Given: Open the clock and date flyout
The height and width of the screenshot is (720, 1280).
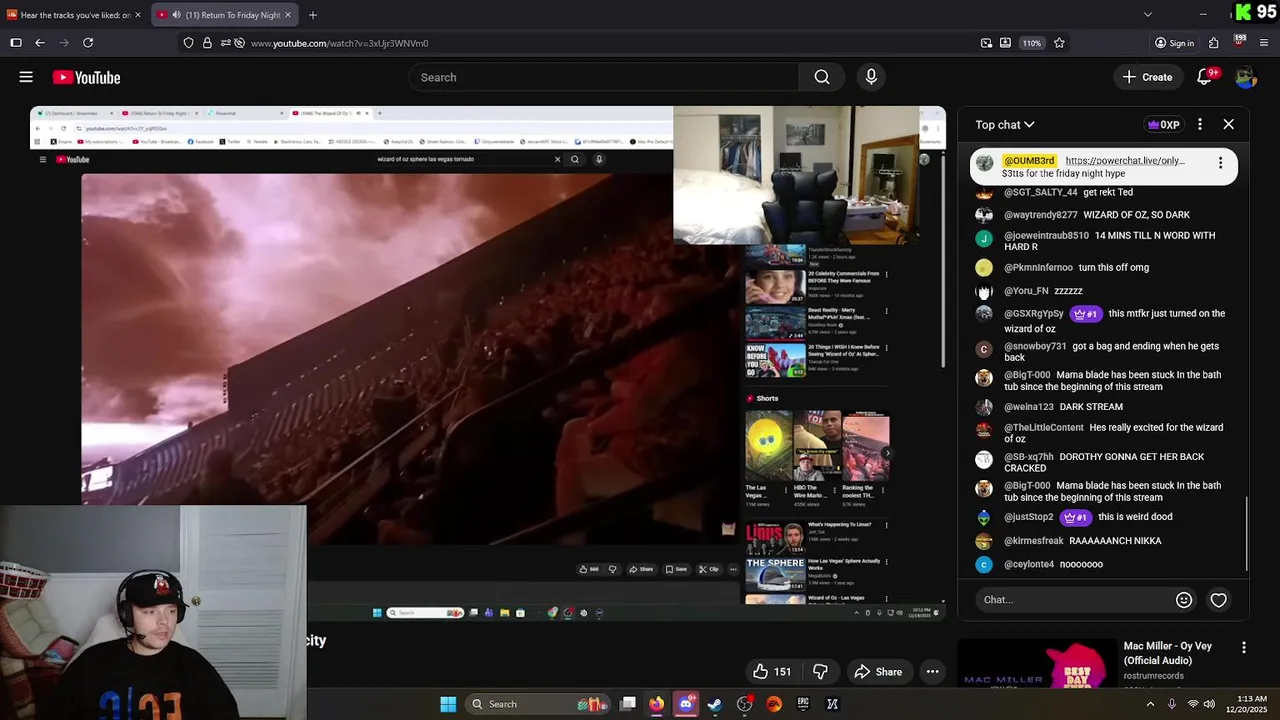Looking at the screenshot, I should click(x=1245, y=704).
